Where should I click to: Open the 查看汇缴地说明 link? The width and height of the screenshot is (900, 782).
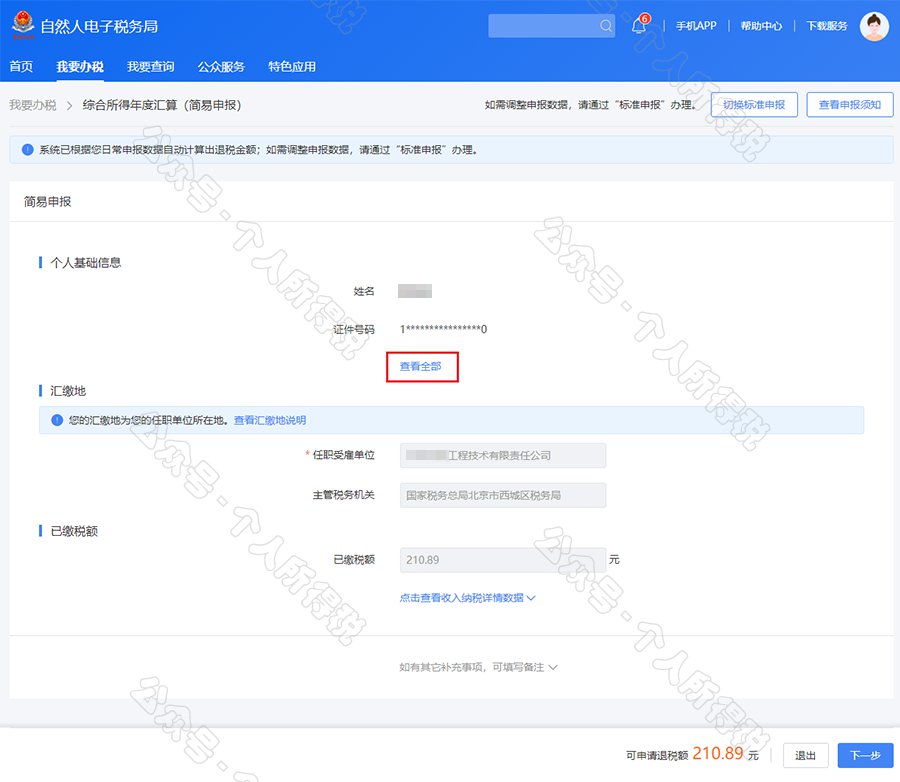270,420
